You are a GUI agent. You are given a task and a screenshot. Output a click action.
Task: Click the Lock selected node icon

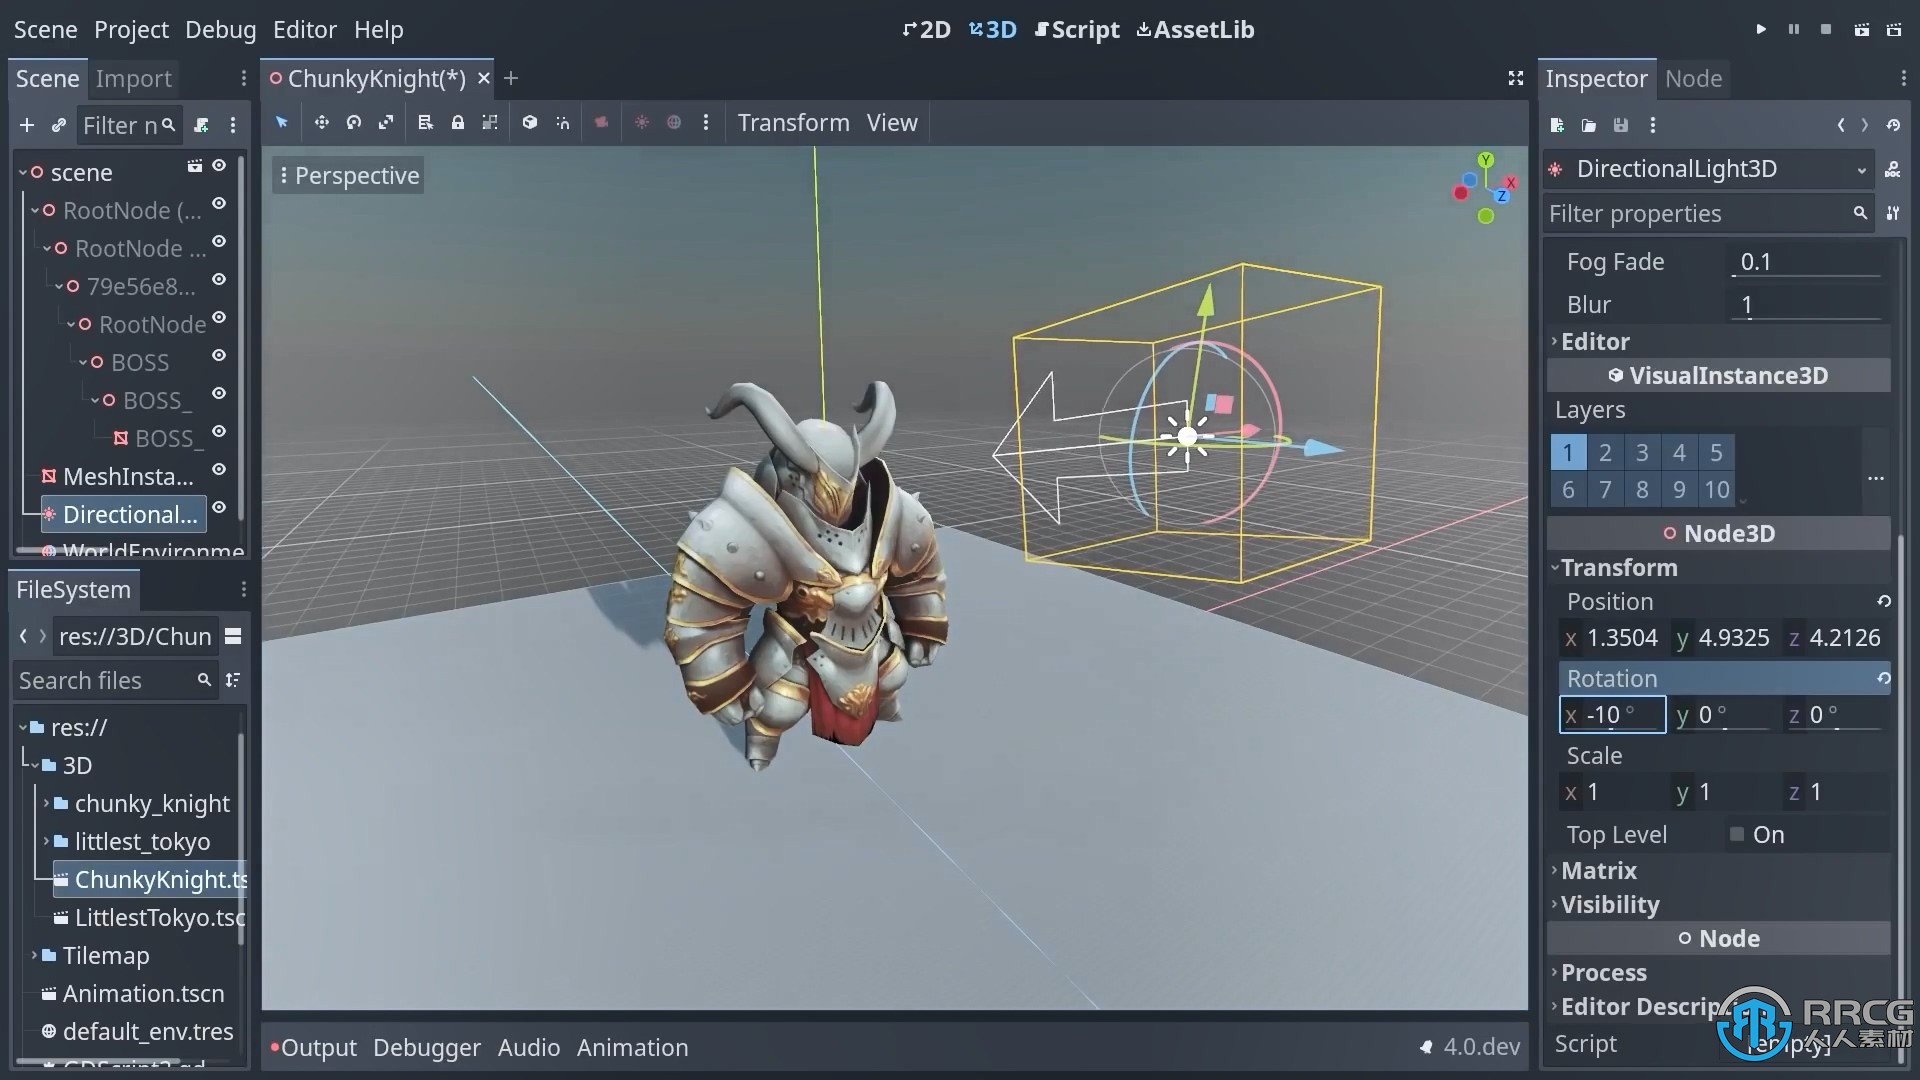458,123
